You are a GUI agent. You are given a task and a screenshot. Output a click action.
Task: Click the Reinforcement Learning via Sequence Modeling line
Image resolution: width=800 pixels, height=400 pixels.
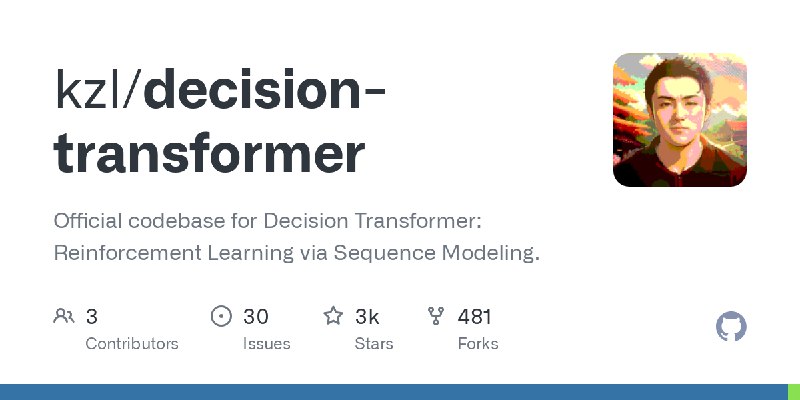point(296,253)
